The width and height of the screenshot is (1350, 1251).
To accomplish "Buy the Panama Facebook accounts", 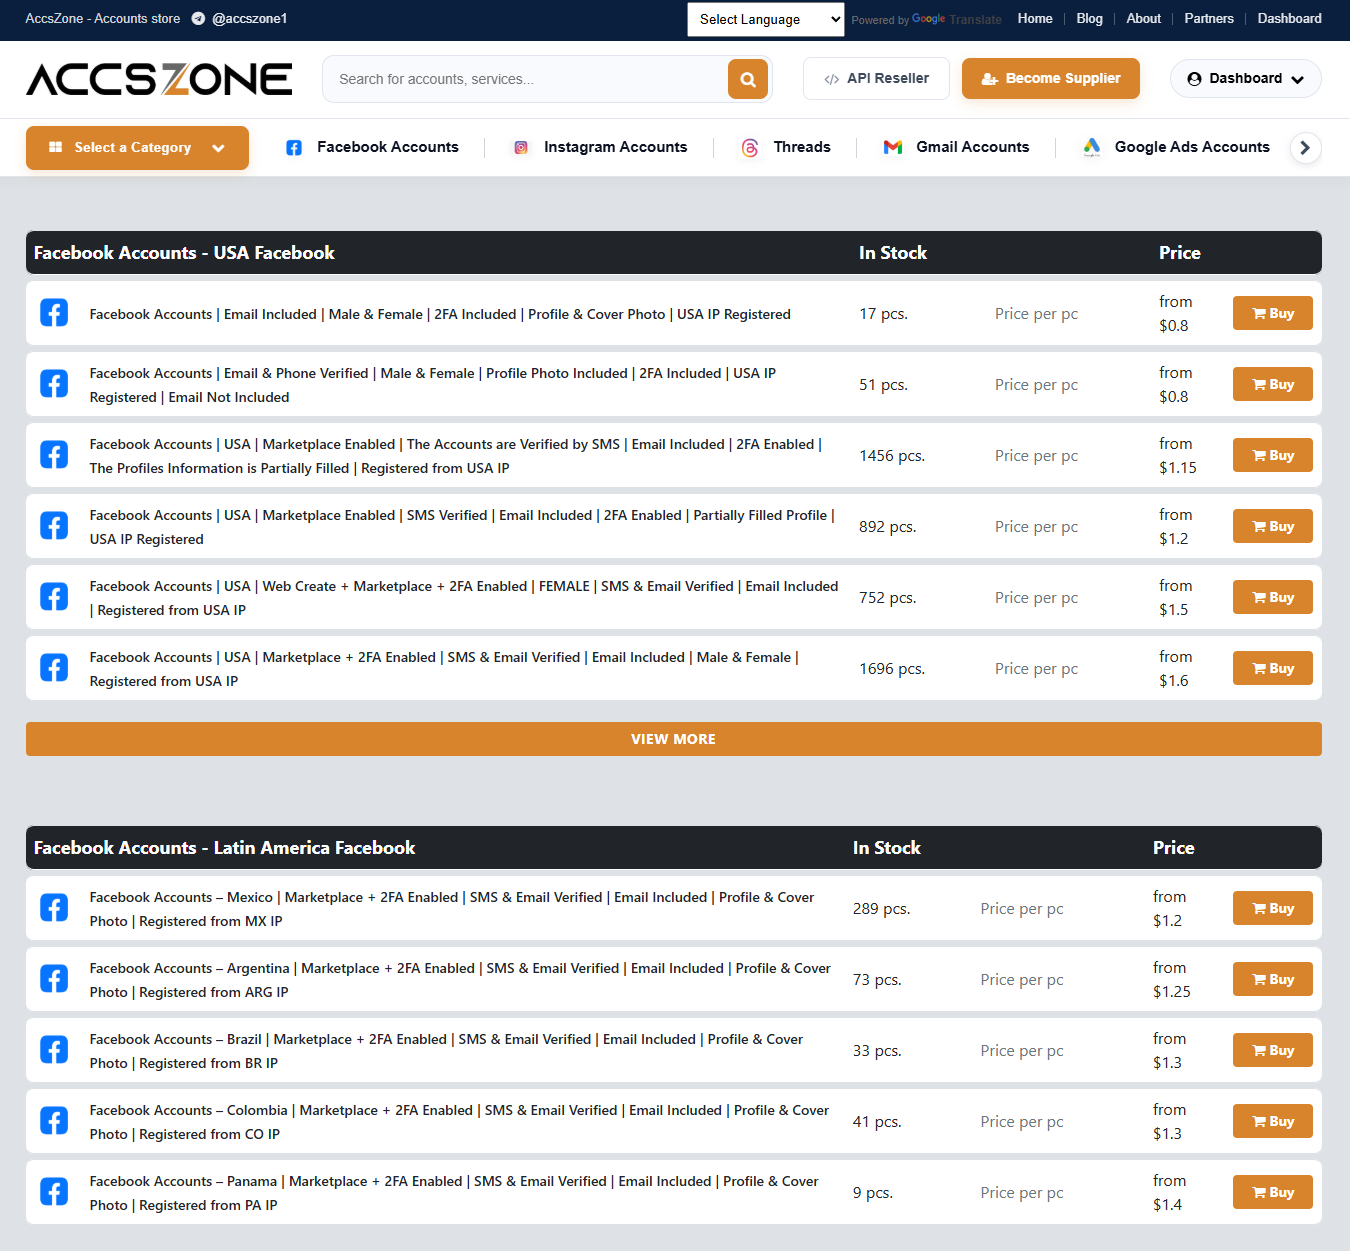I will tap(1273, 1192).
